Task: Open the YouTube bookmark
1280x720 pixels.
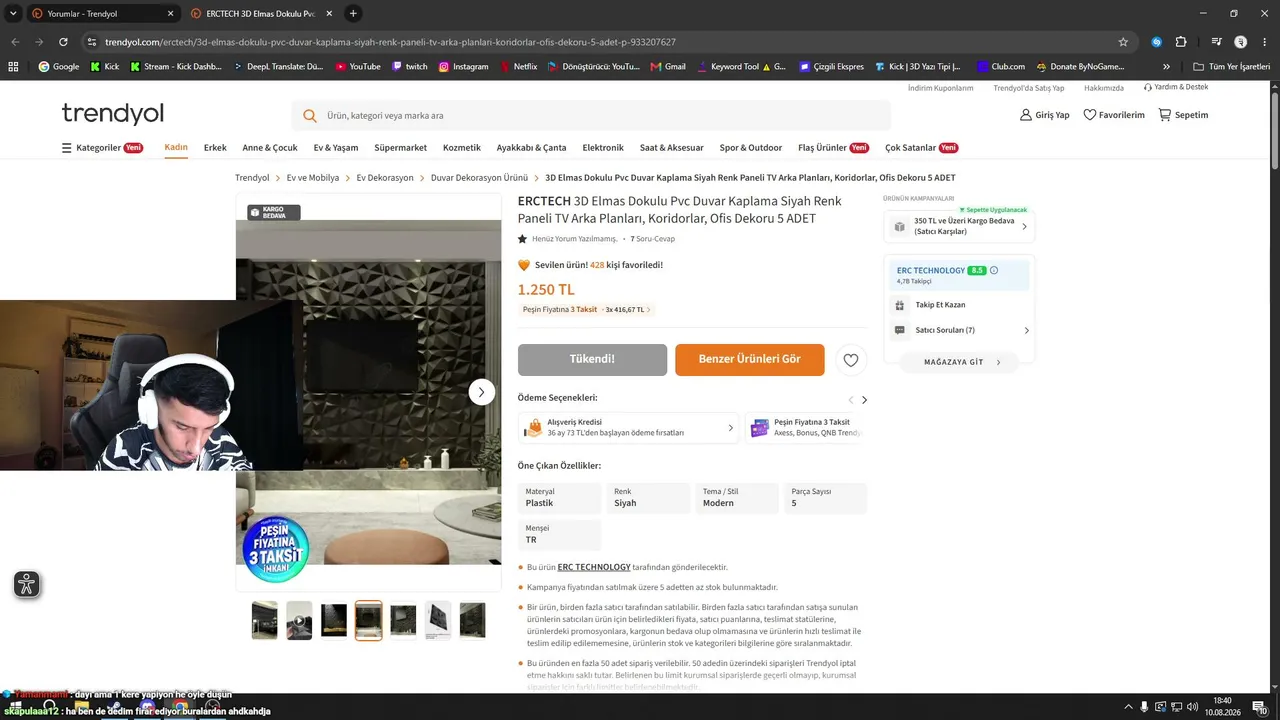Action: [358, 67]
